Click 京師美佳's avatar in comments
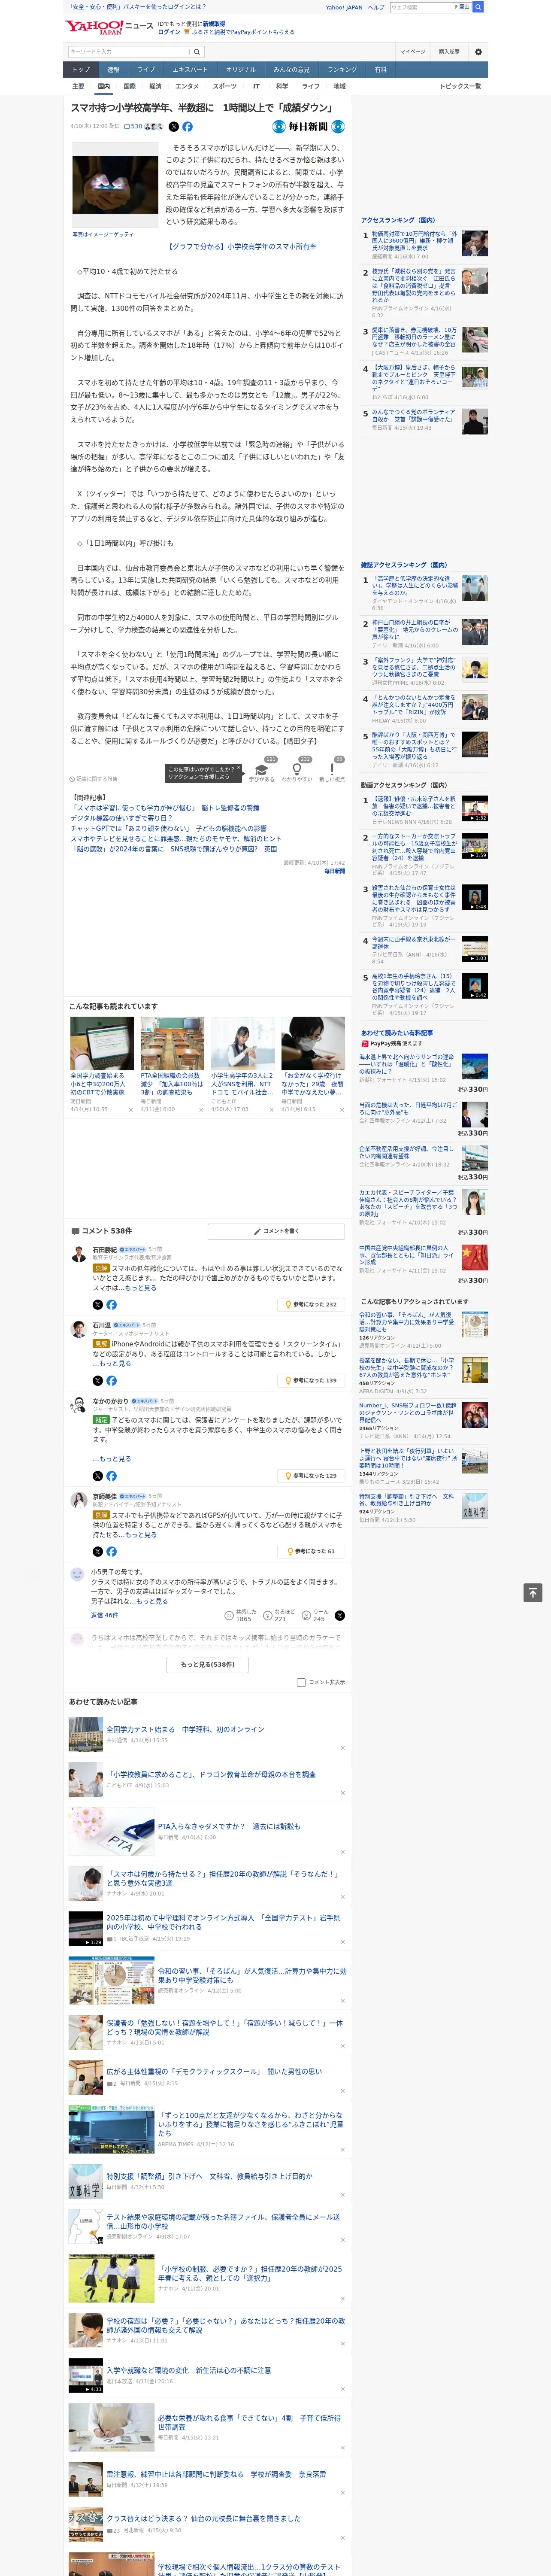The height and width of the screenshot is (2576, 551). [78, 1500]
